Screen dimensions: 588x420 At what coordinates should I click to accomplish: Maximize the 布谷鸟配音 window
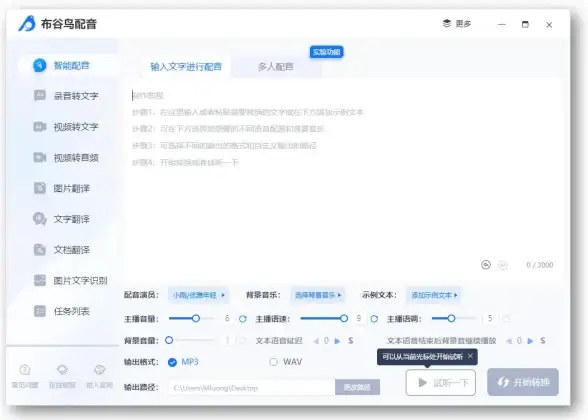525,25
